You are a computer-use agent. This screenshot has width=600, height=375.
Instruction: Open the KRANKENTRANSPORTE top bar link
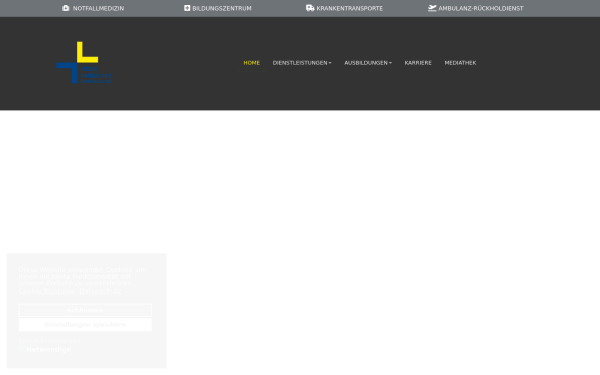349,8
